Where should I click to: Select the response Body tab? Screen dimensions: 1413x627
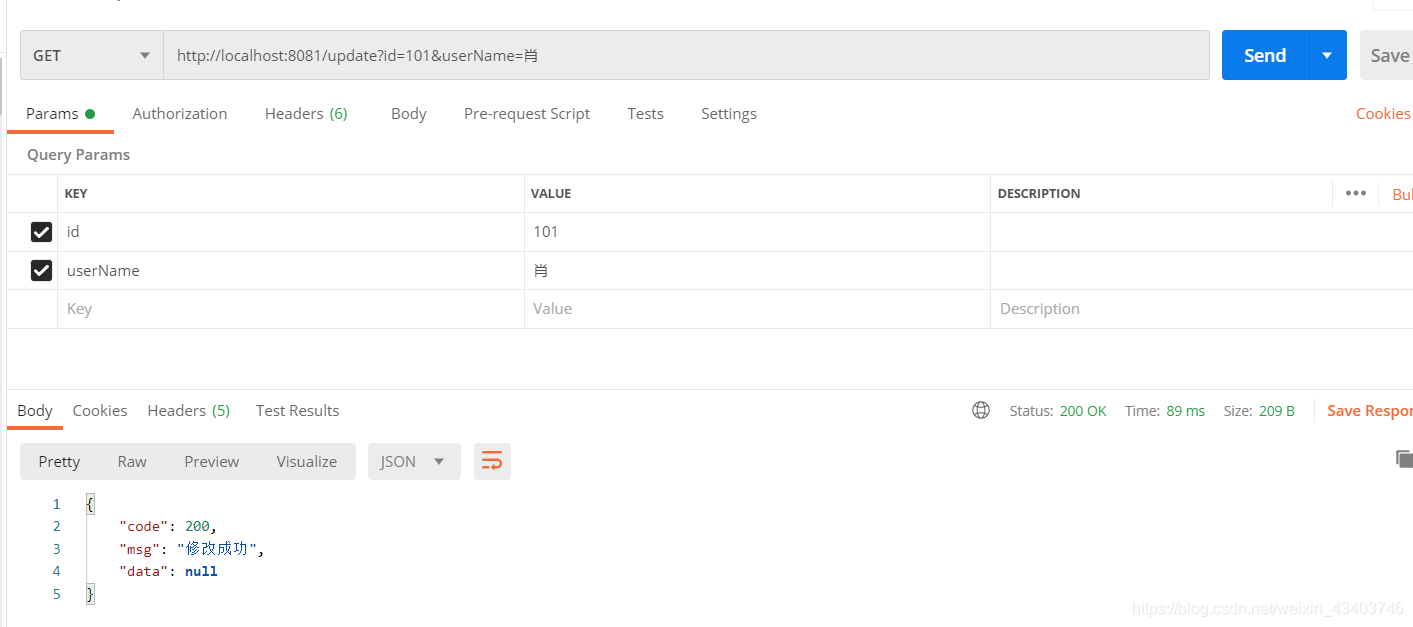(35, 410)
